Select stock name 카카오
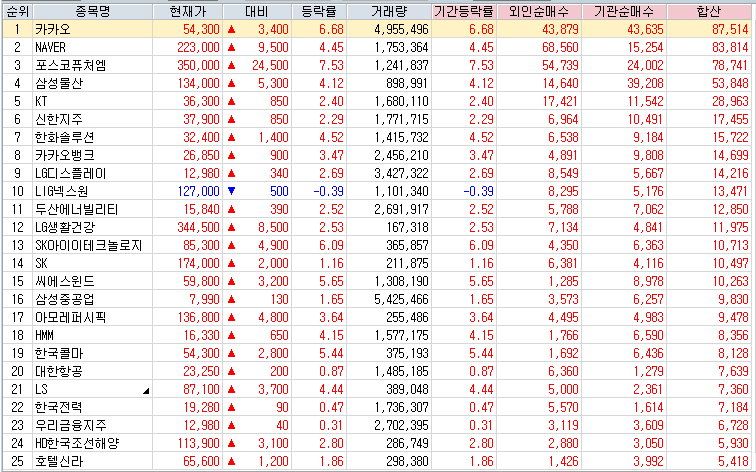This screenshot has height=472, width=756. (53, 29)
